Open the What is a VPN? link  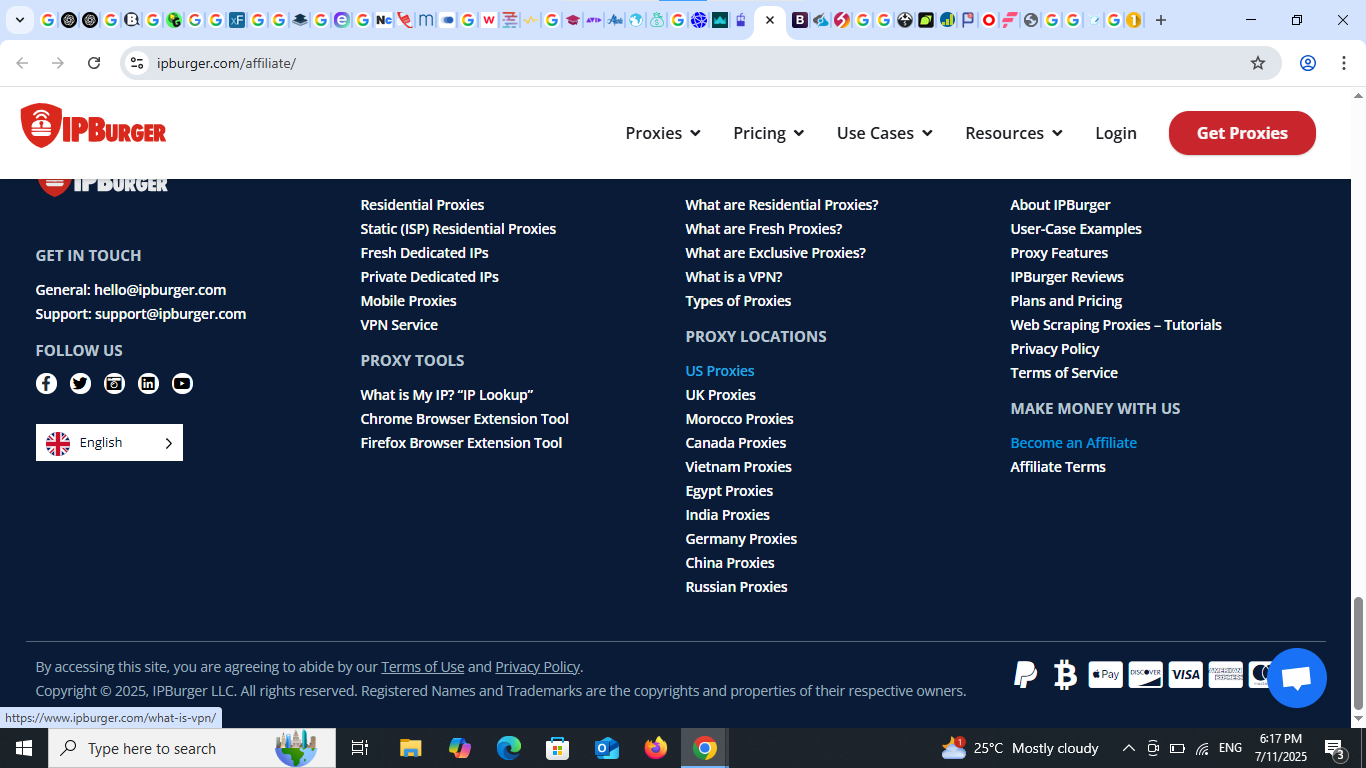pos(734,277)
